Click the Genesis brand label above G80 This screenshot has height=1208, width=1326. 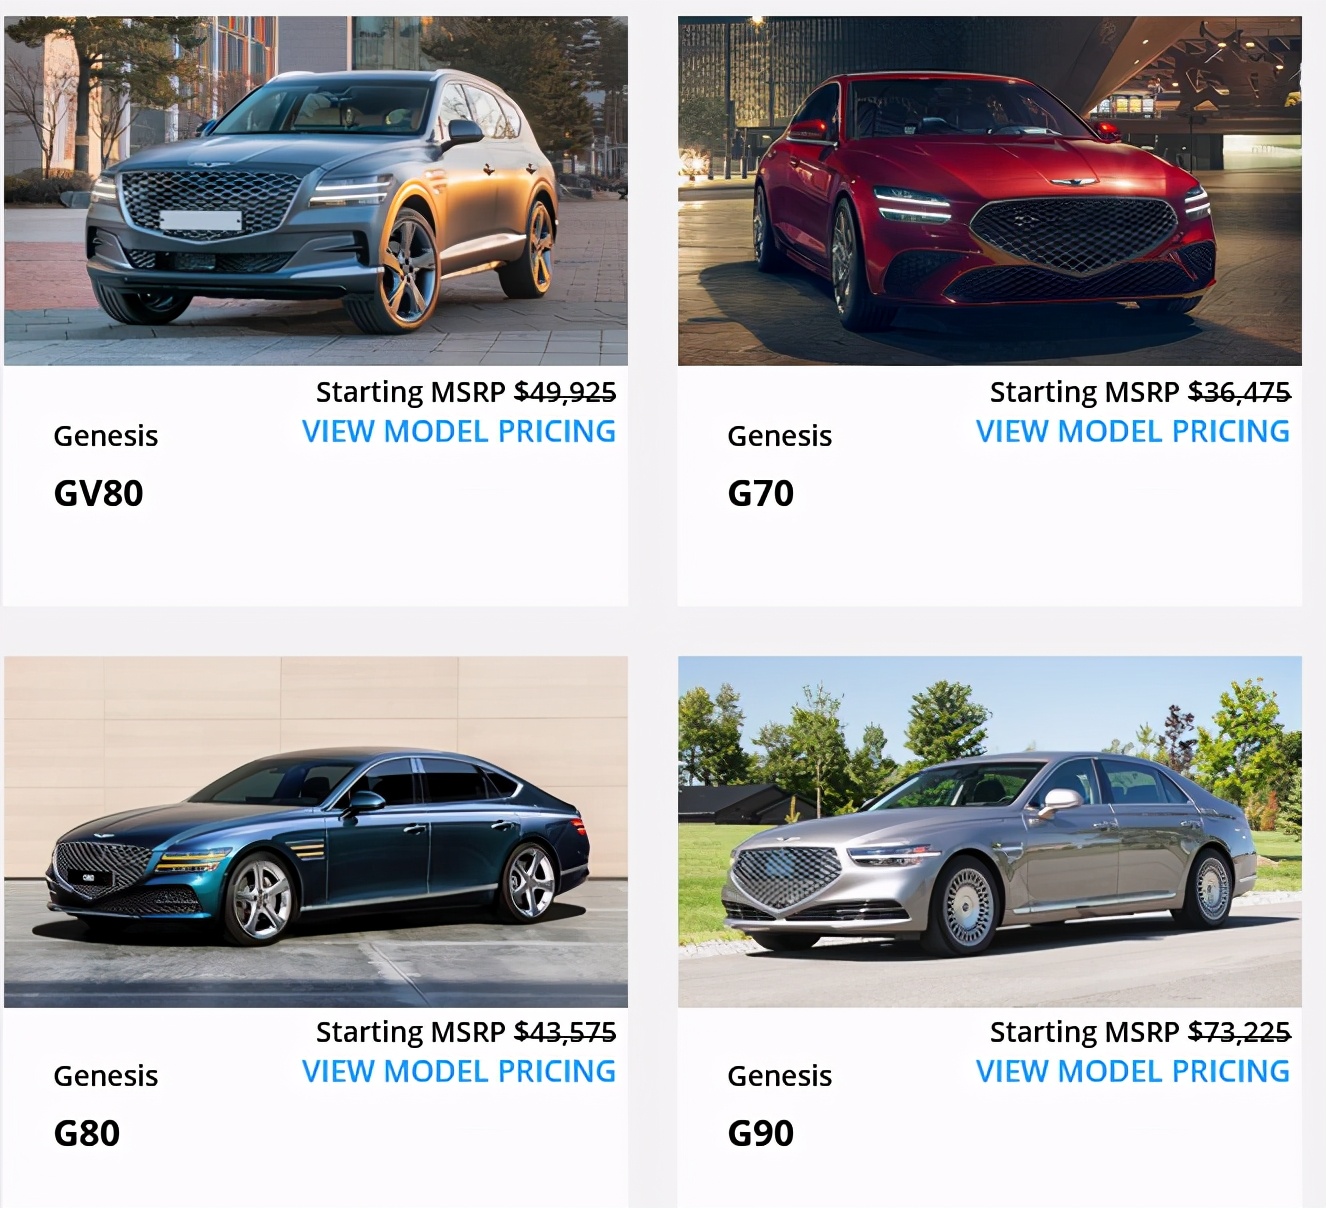(x=106, y=1076)
